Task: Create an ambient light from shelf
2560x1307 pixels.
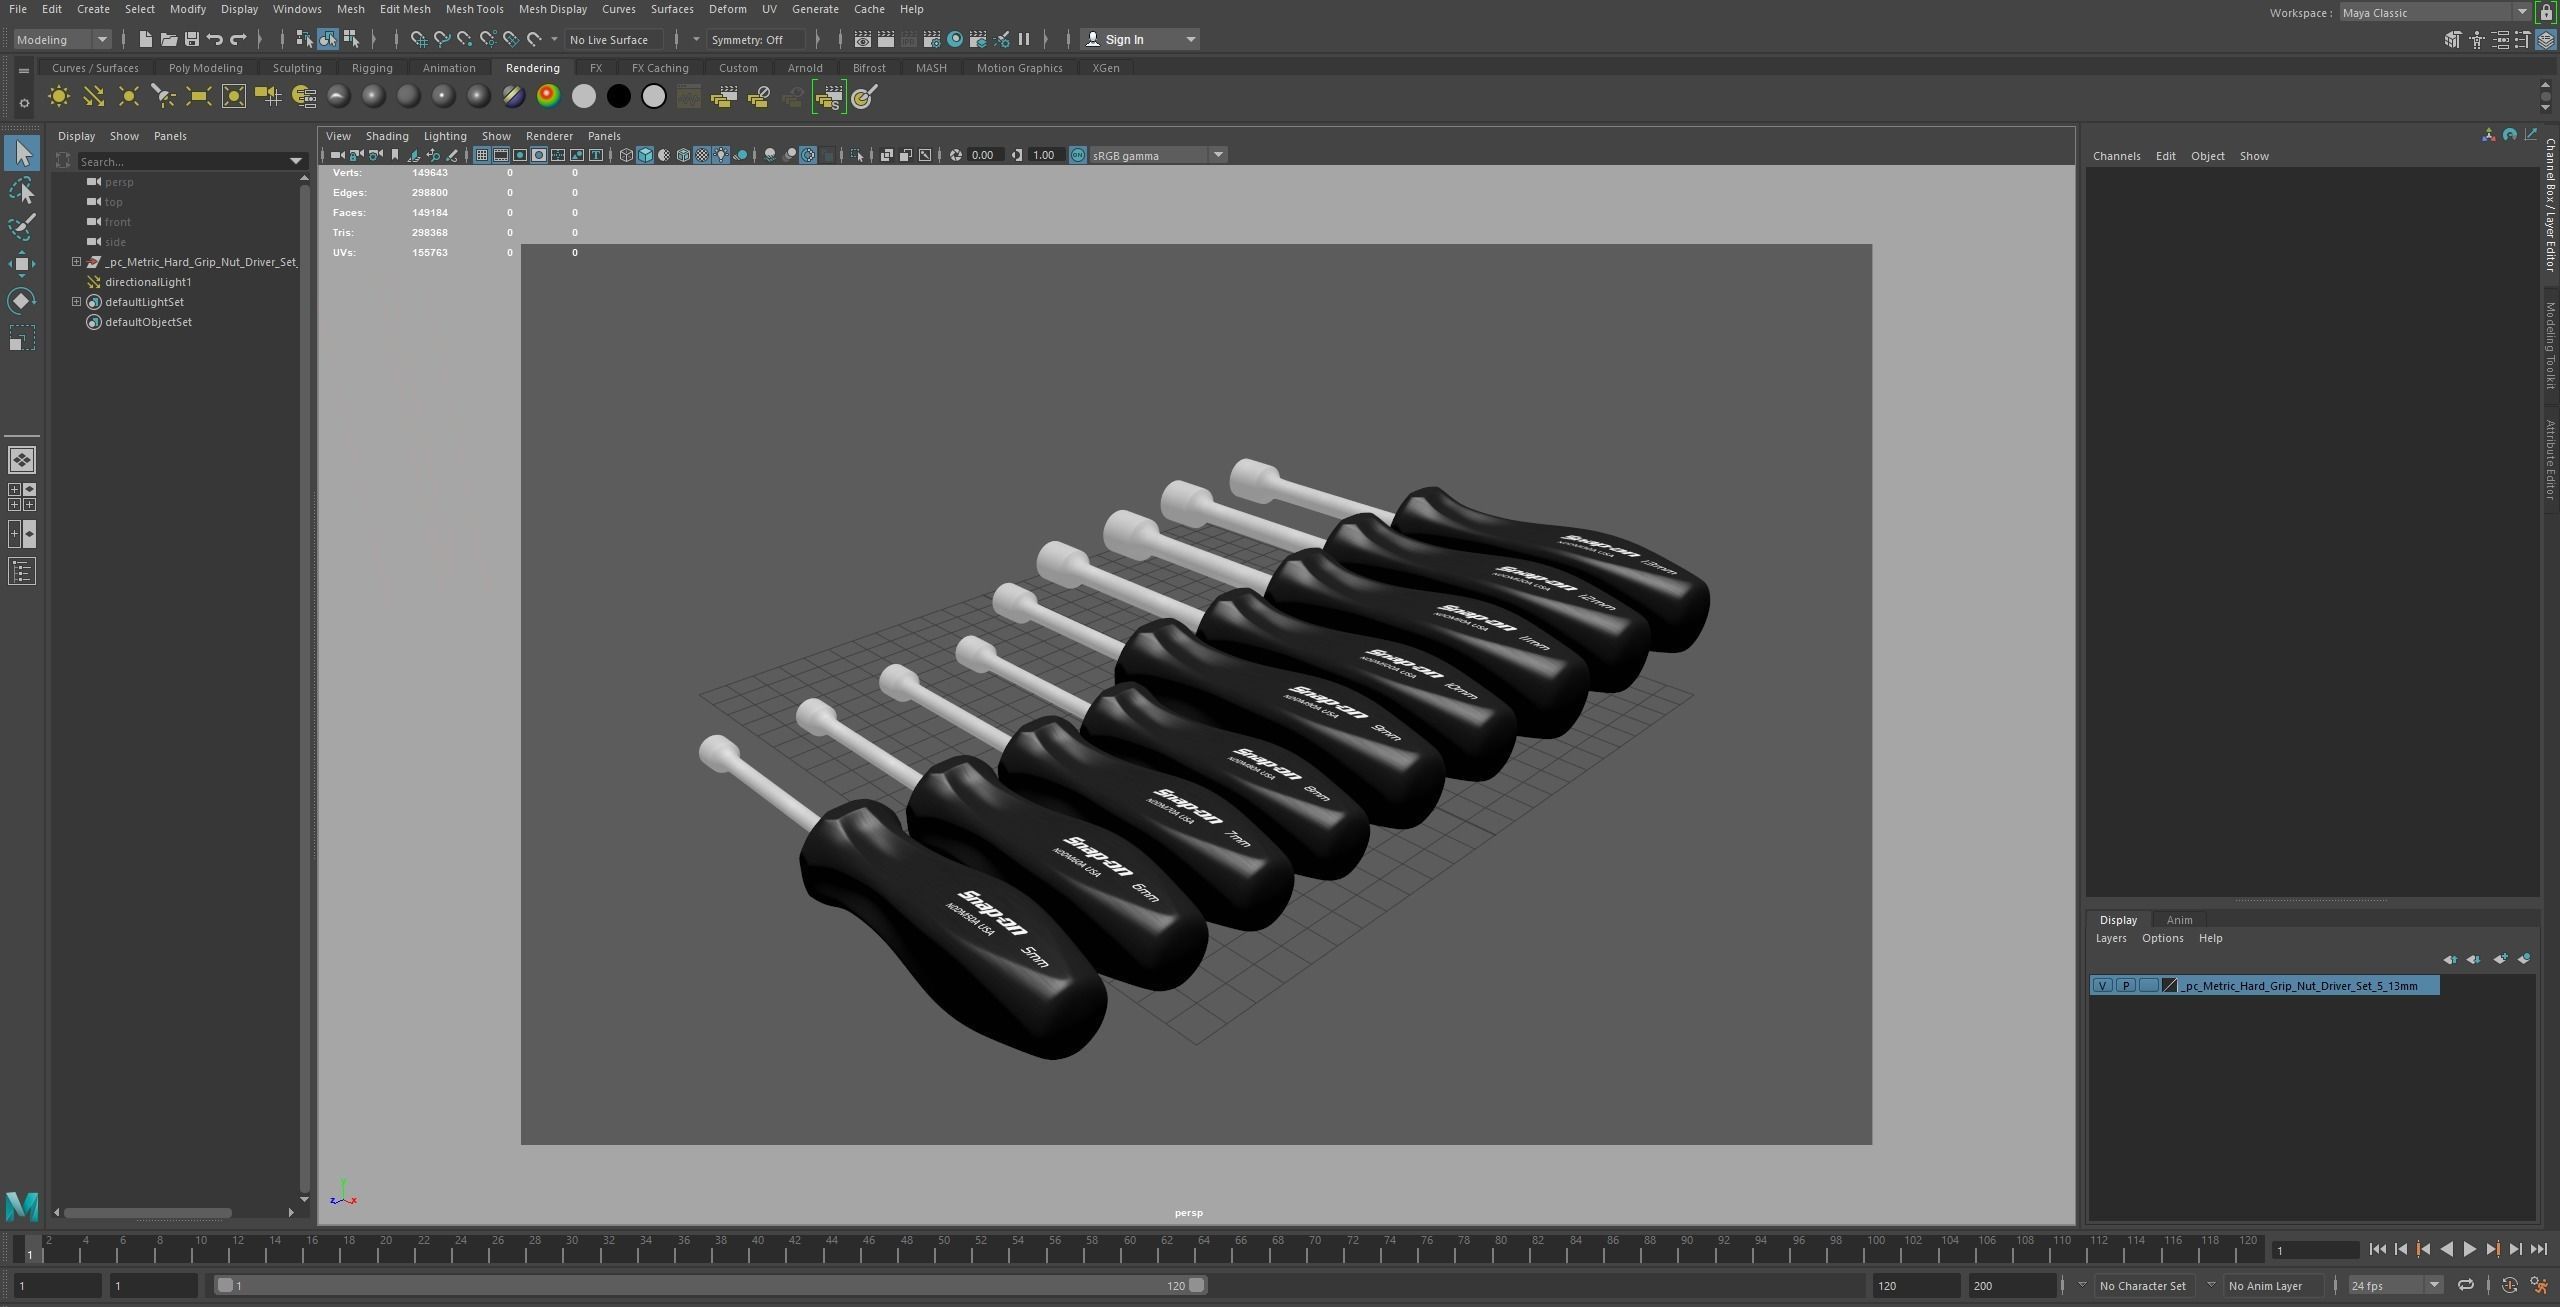Action: [59, 97]
